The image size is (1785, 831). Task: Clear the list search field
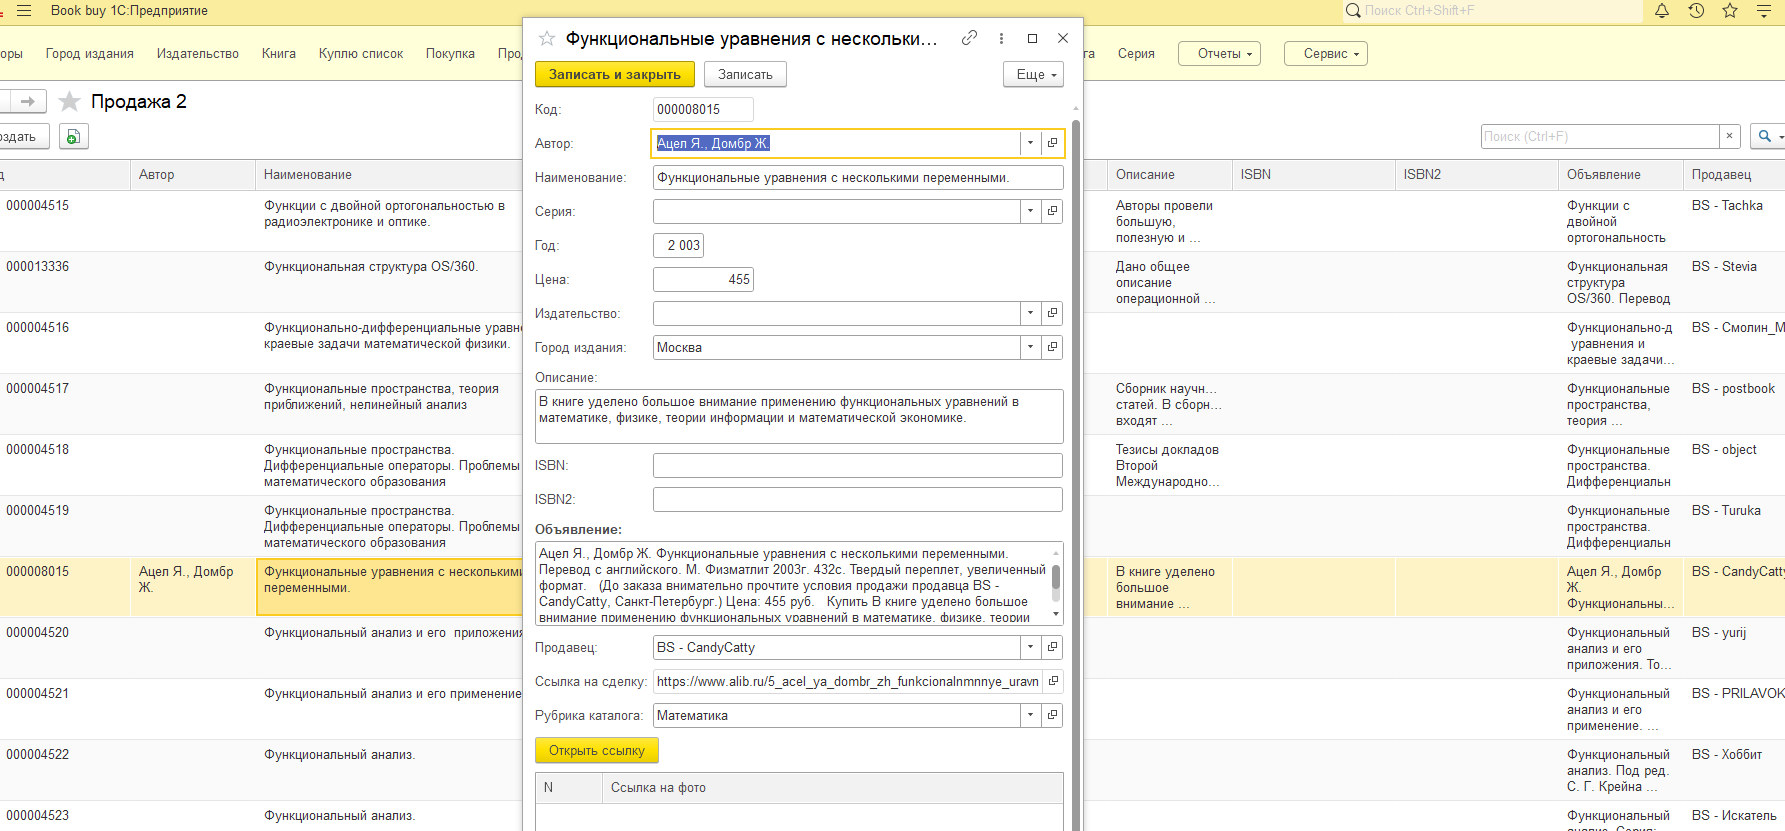(1730, 136)
